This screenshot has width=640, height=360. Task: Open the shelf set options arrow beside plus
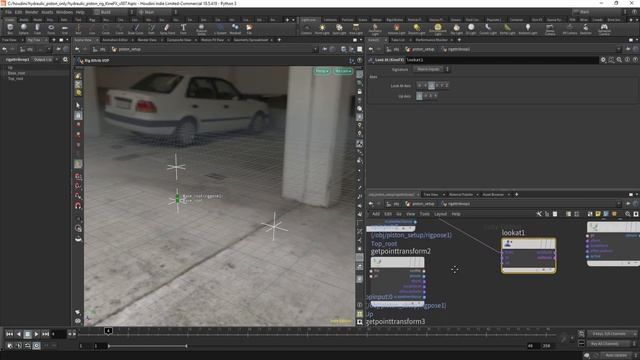pyautogui.click(x=293, y=19)
